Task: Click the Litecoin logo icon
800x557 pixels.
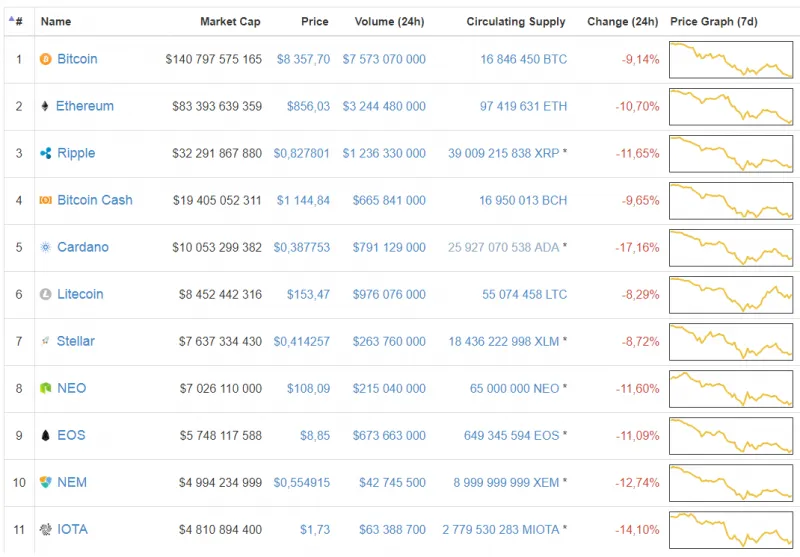Action: click(45, 294)
